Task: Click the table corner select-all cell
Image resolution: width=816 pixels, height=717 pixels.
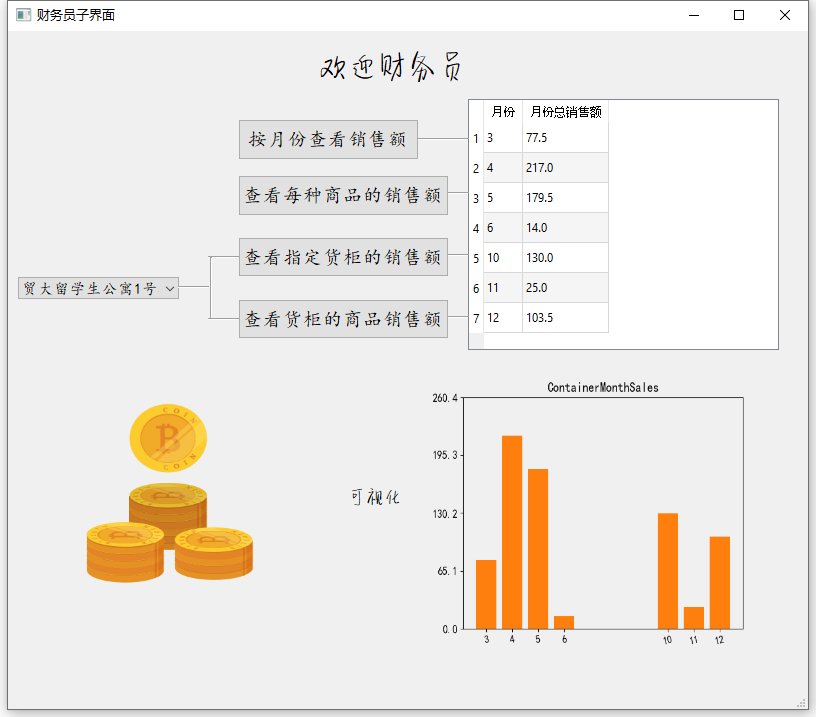Action: point(476,112)
